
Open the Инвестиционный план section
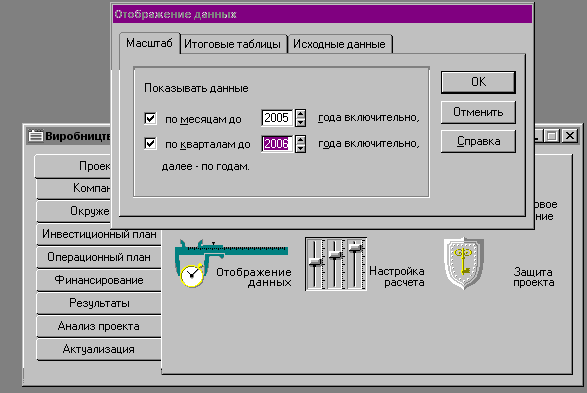coord(99,234)
